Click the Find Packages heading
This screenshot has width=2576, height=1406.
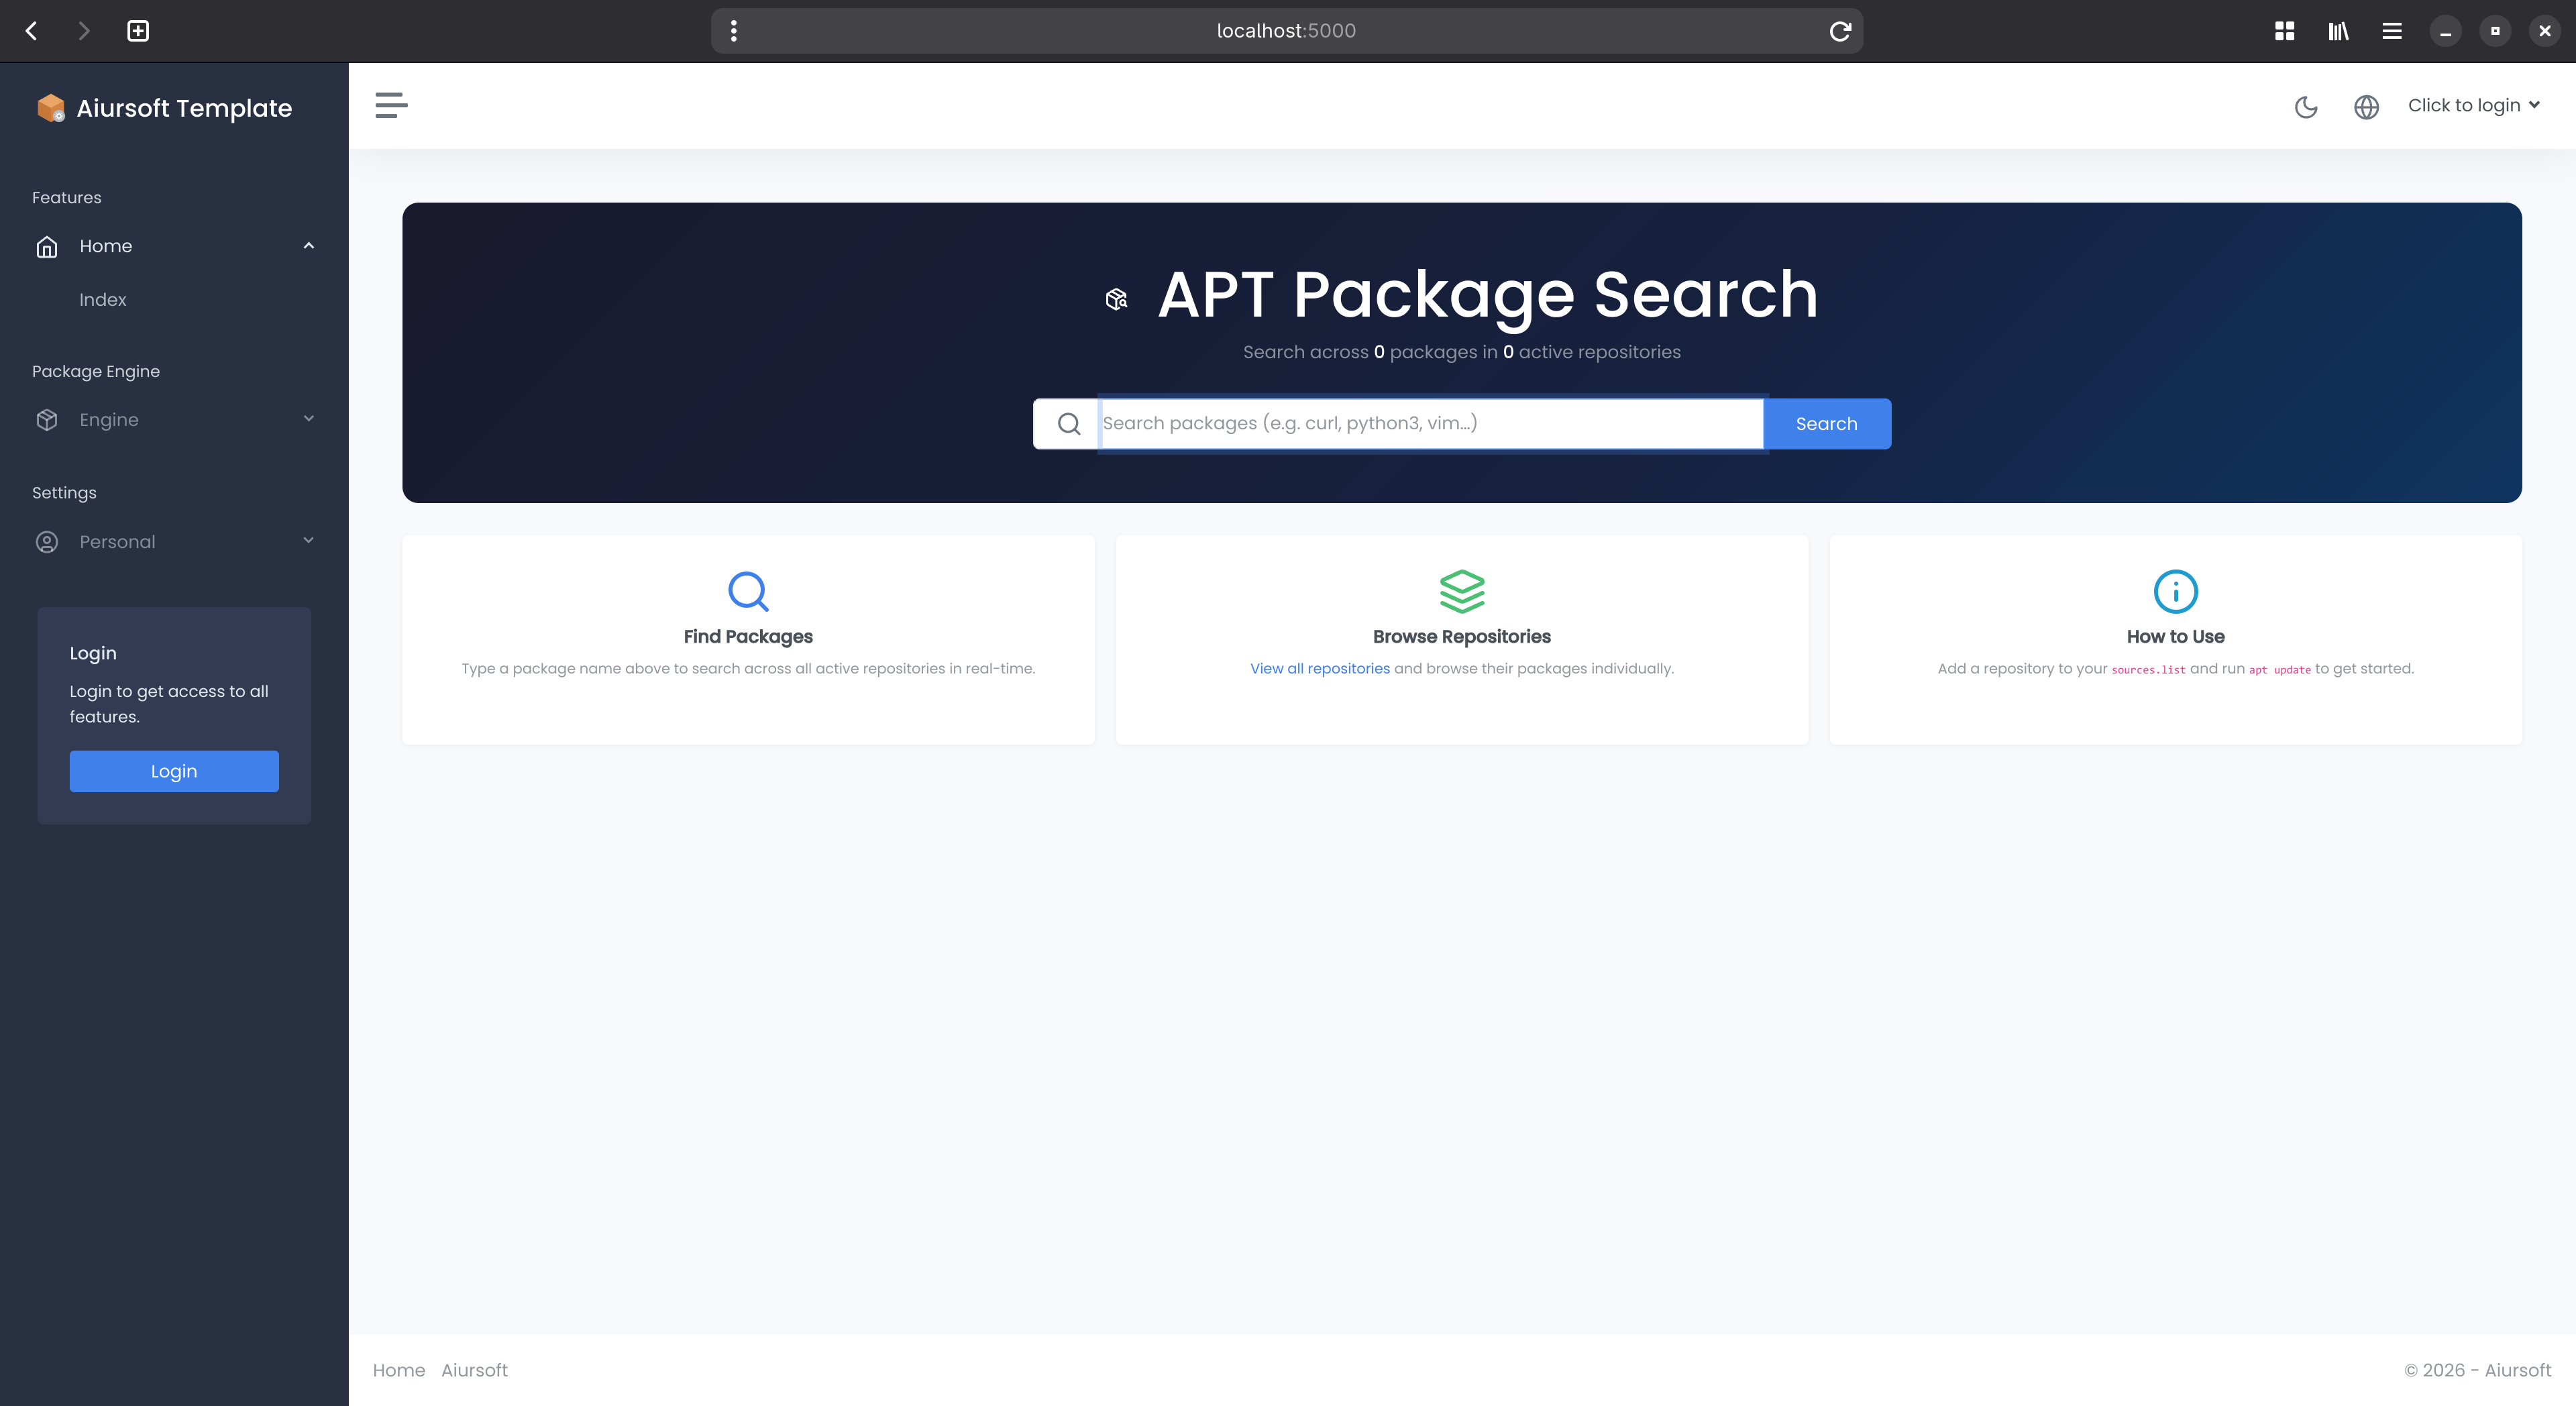(748, 637)
